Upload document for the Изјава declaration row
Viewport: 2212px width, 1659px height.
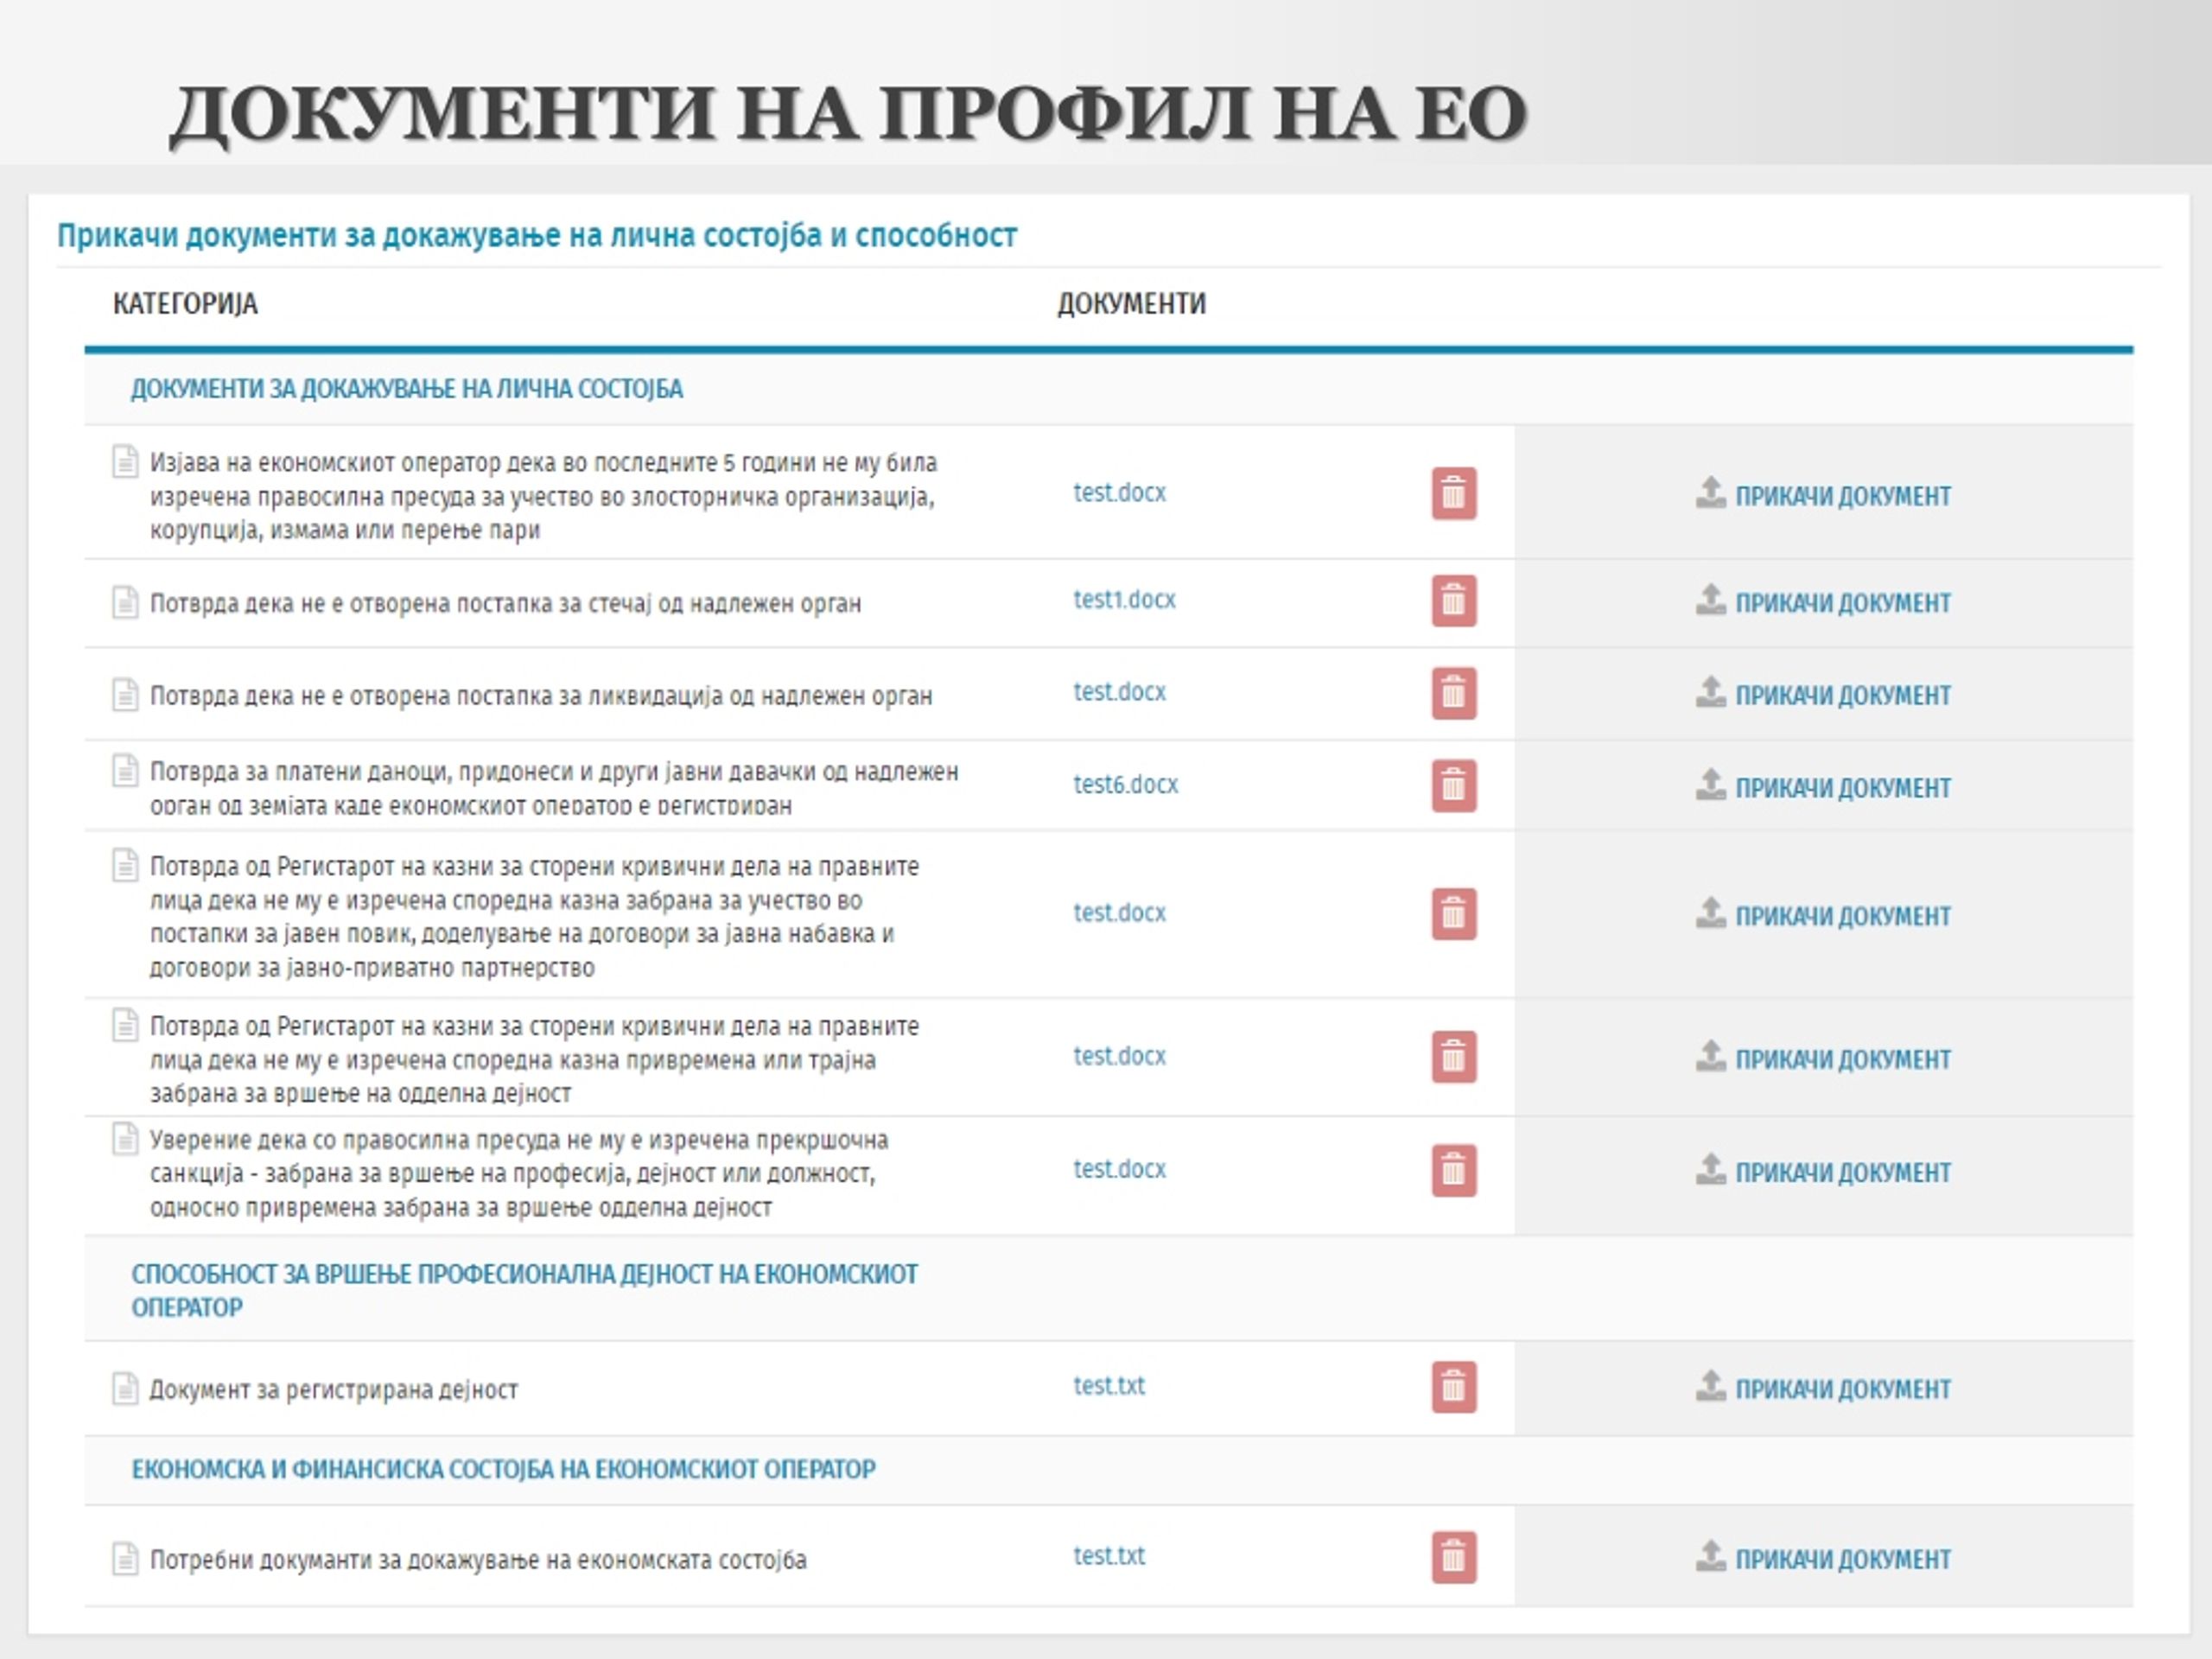coord(1823,494)
